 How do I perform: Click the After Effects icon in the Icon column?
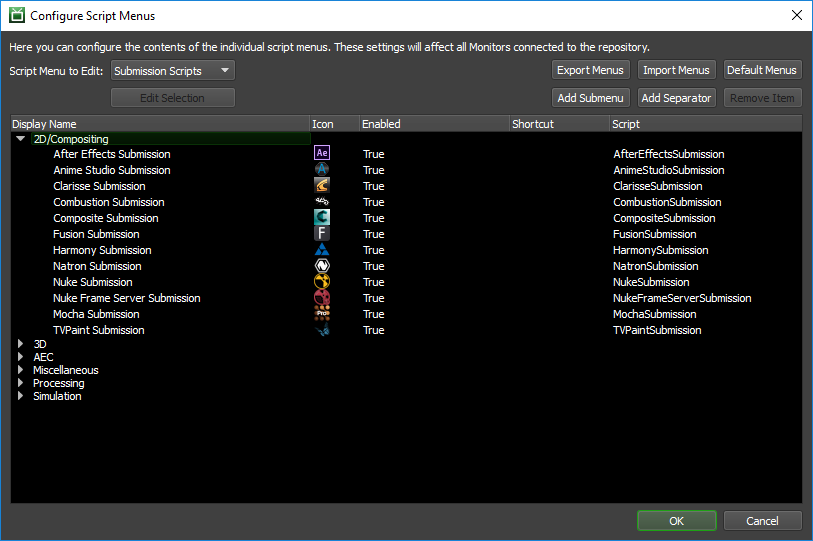pos(322,154)
